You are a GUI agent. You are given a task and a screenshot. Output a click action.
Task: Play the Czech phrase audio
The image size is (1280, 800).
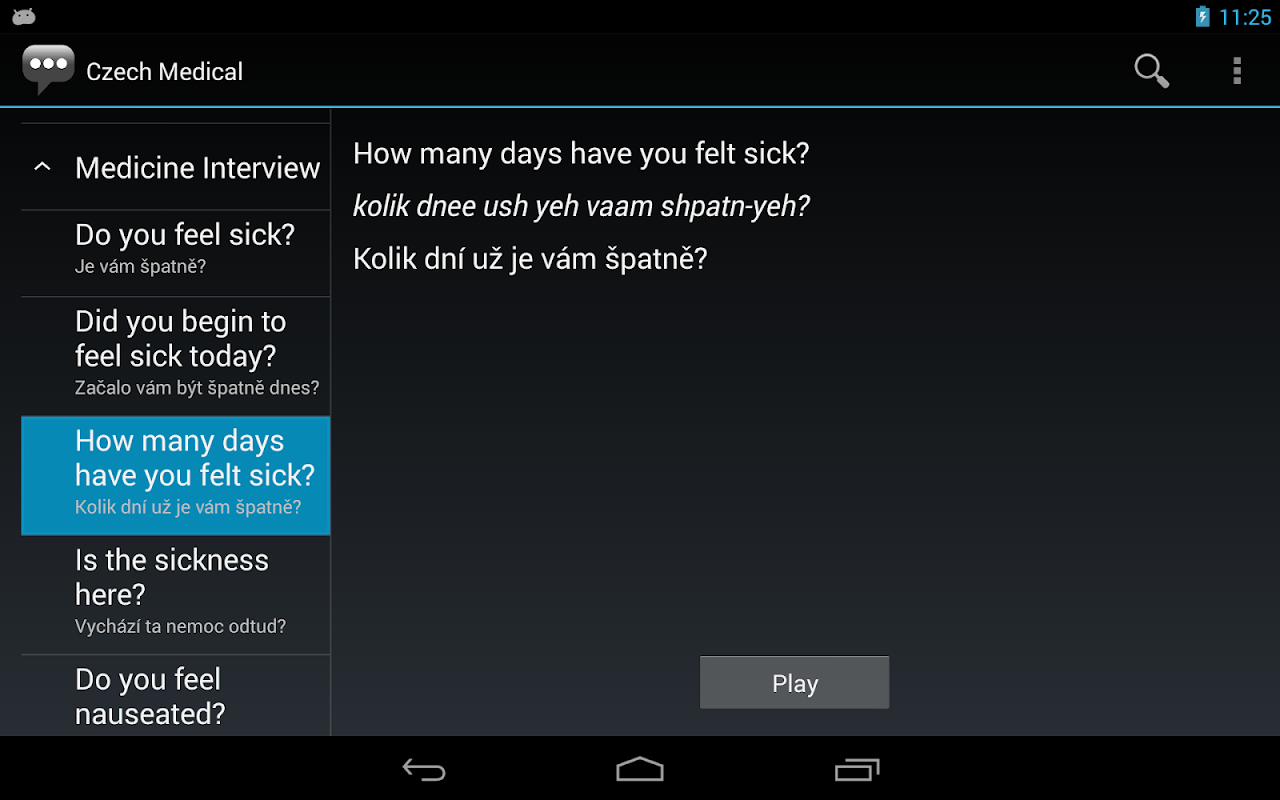(x=795, y=683)
